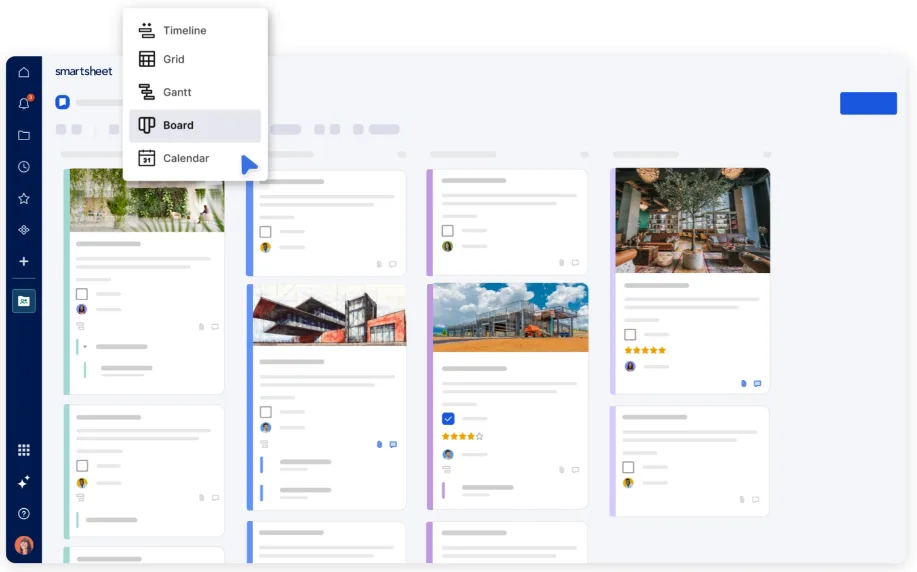Uncheck the checked box on construction card
Screen dimensions: 917x572
pos(448,419)
